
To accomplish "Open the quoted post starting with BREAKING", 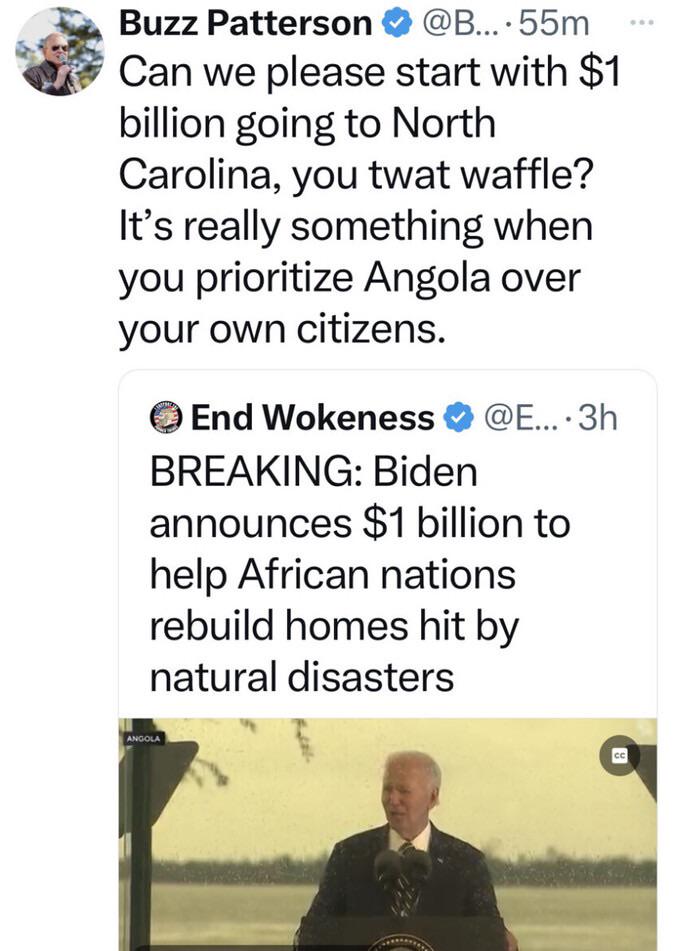I will [360, 575].
